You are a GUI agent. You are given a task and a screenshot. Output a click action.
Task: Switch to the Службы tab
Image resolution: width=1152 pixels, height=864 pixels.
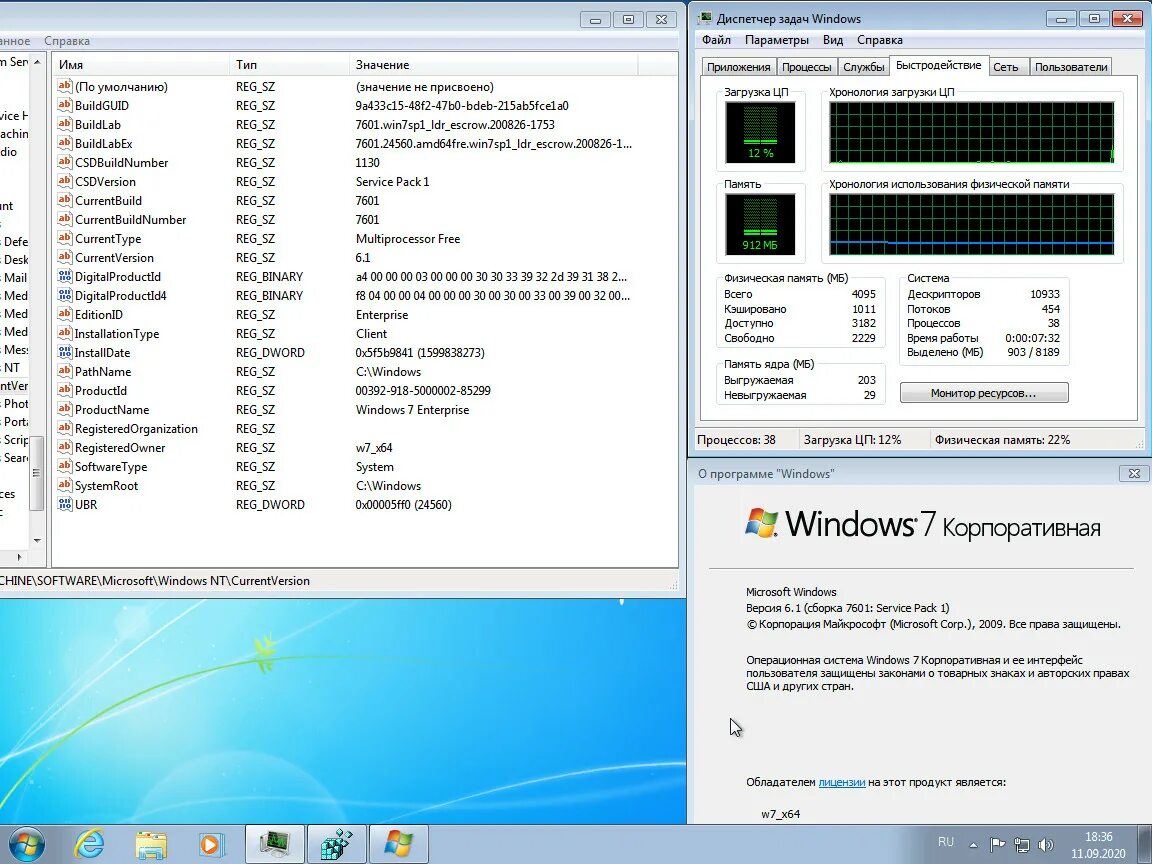coord(863,67)
